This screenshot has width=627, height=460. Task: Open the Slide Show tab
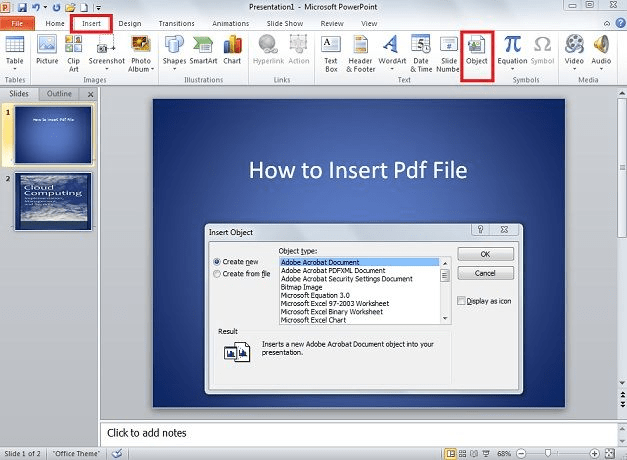(x=285, y=23)
